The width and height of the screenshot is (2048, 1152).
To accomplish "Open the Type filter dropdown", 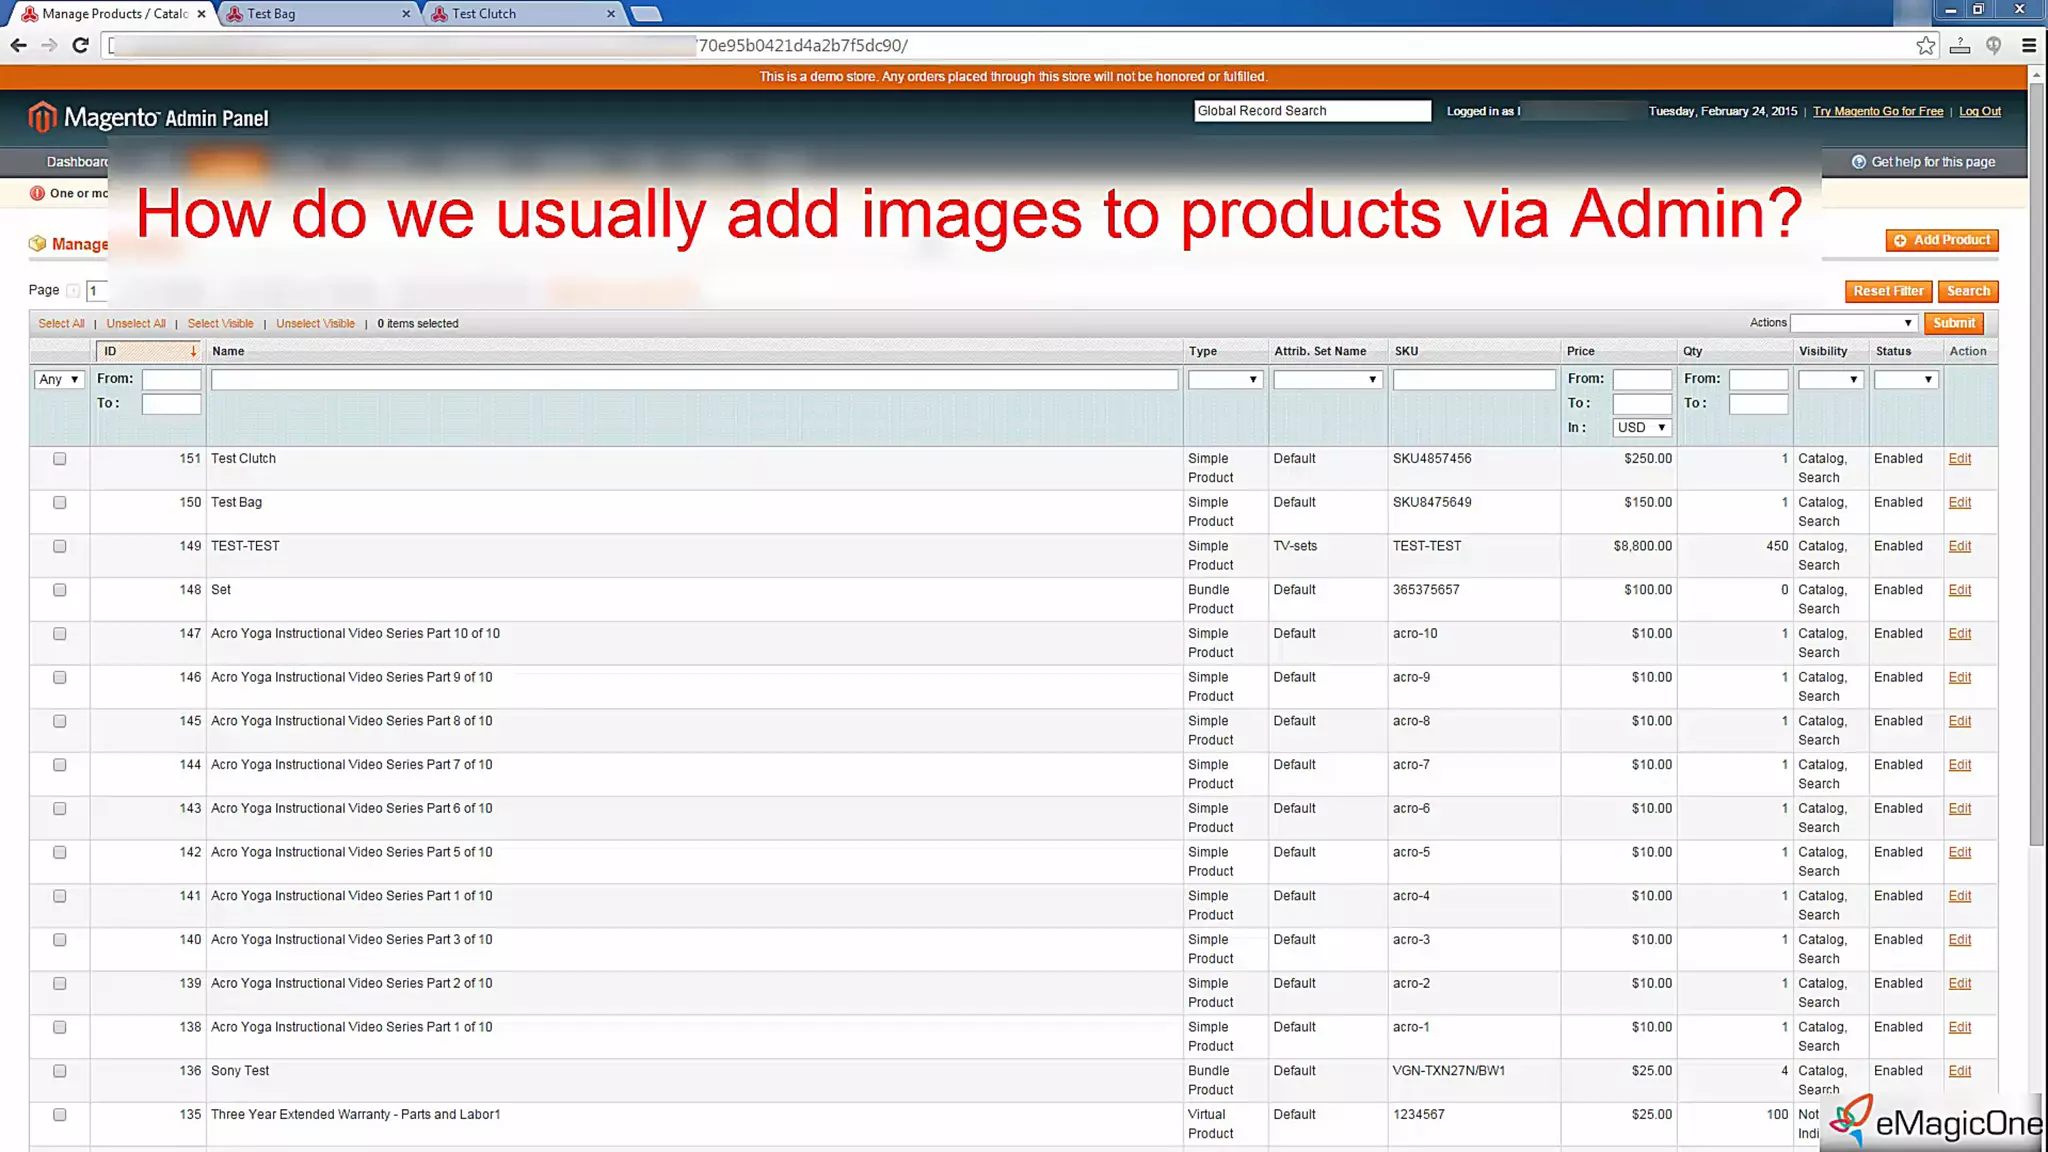I will tap(1224, 380).
